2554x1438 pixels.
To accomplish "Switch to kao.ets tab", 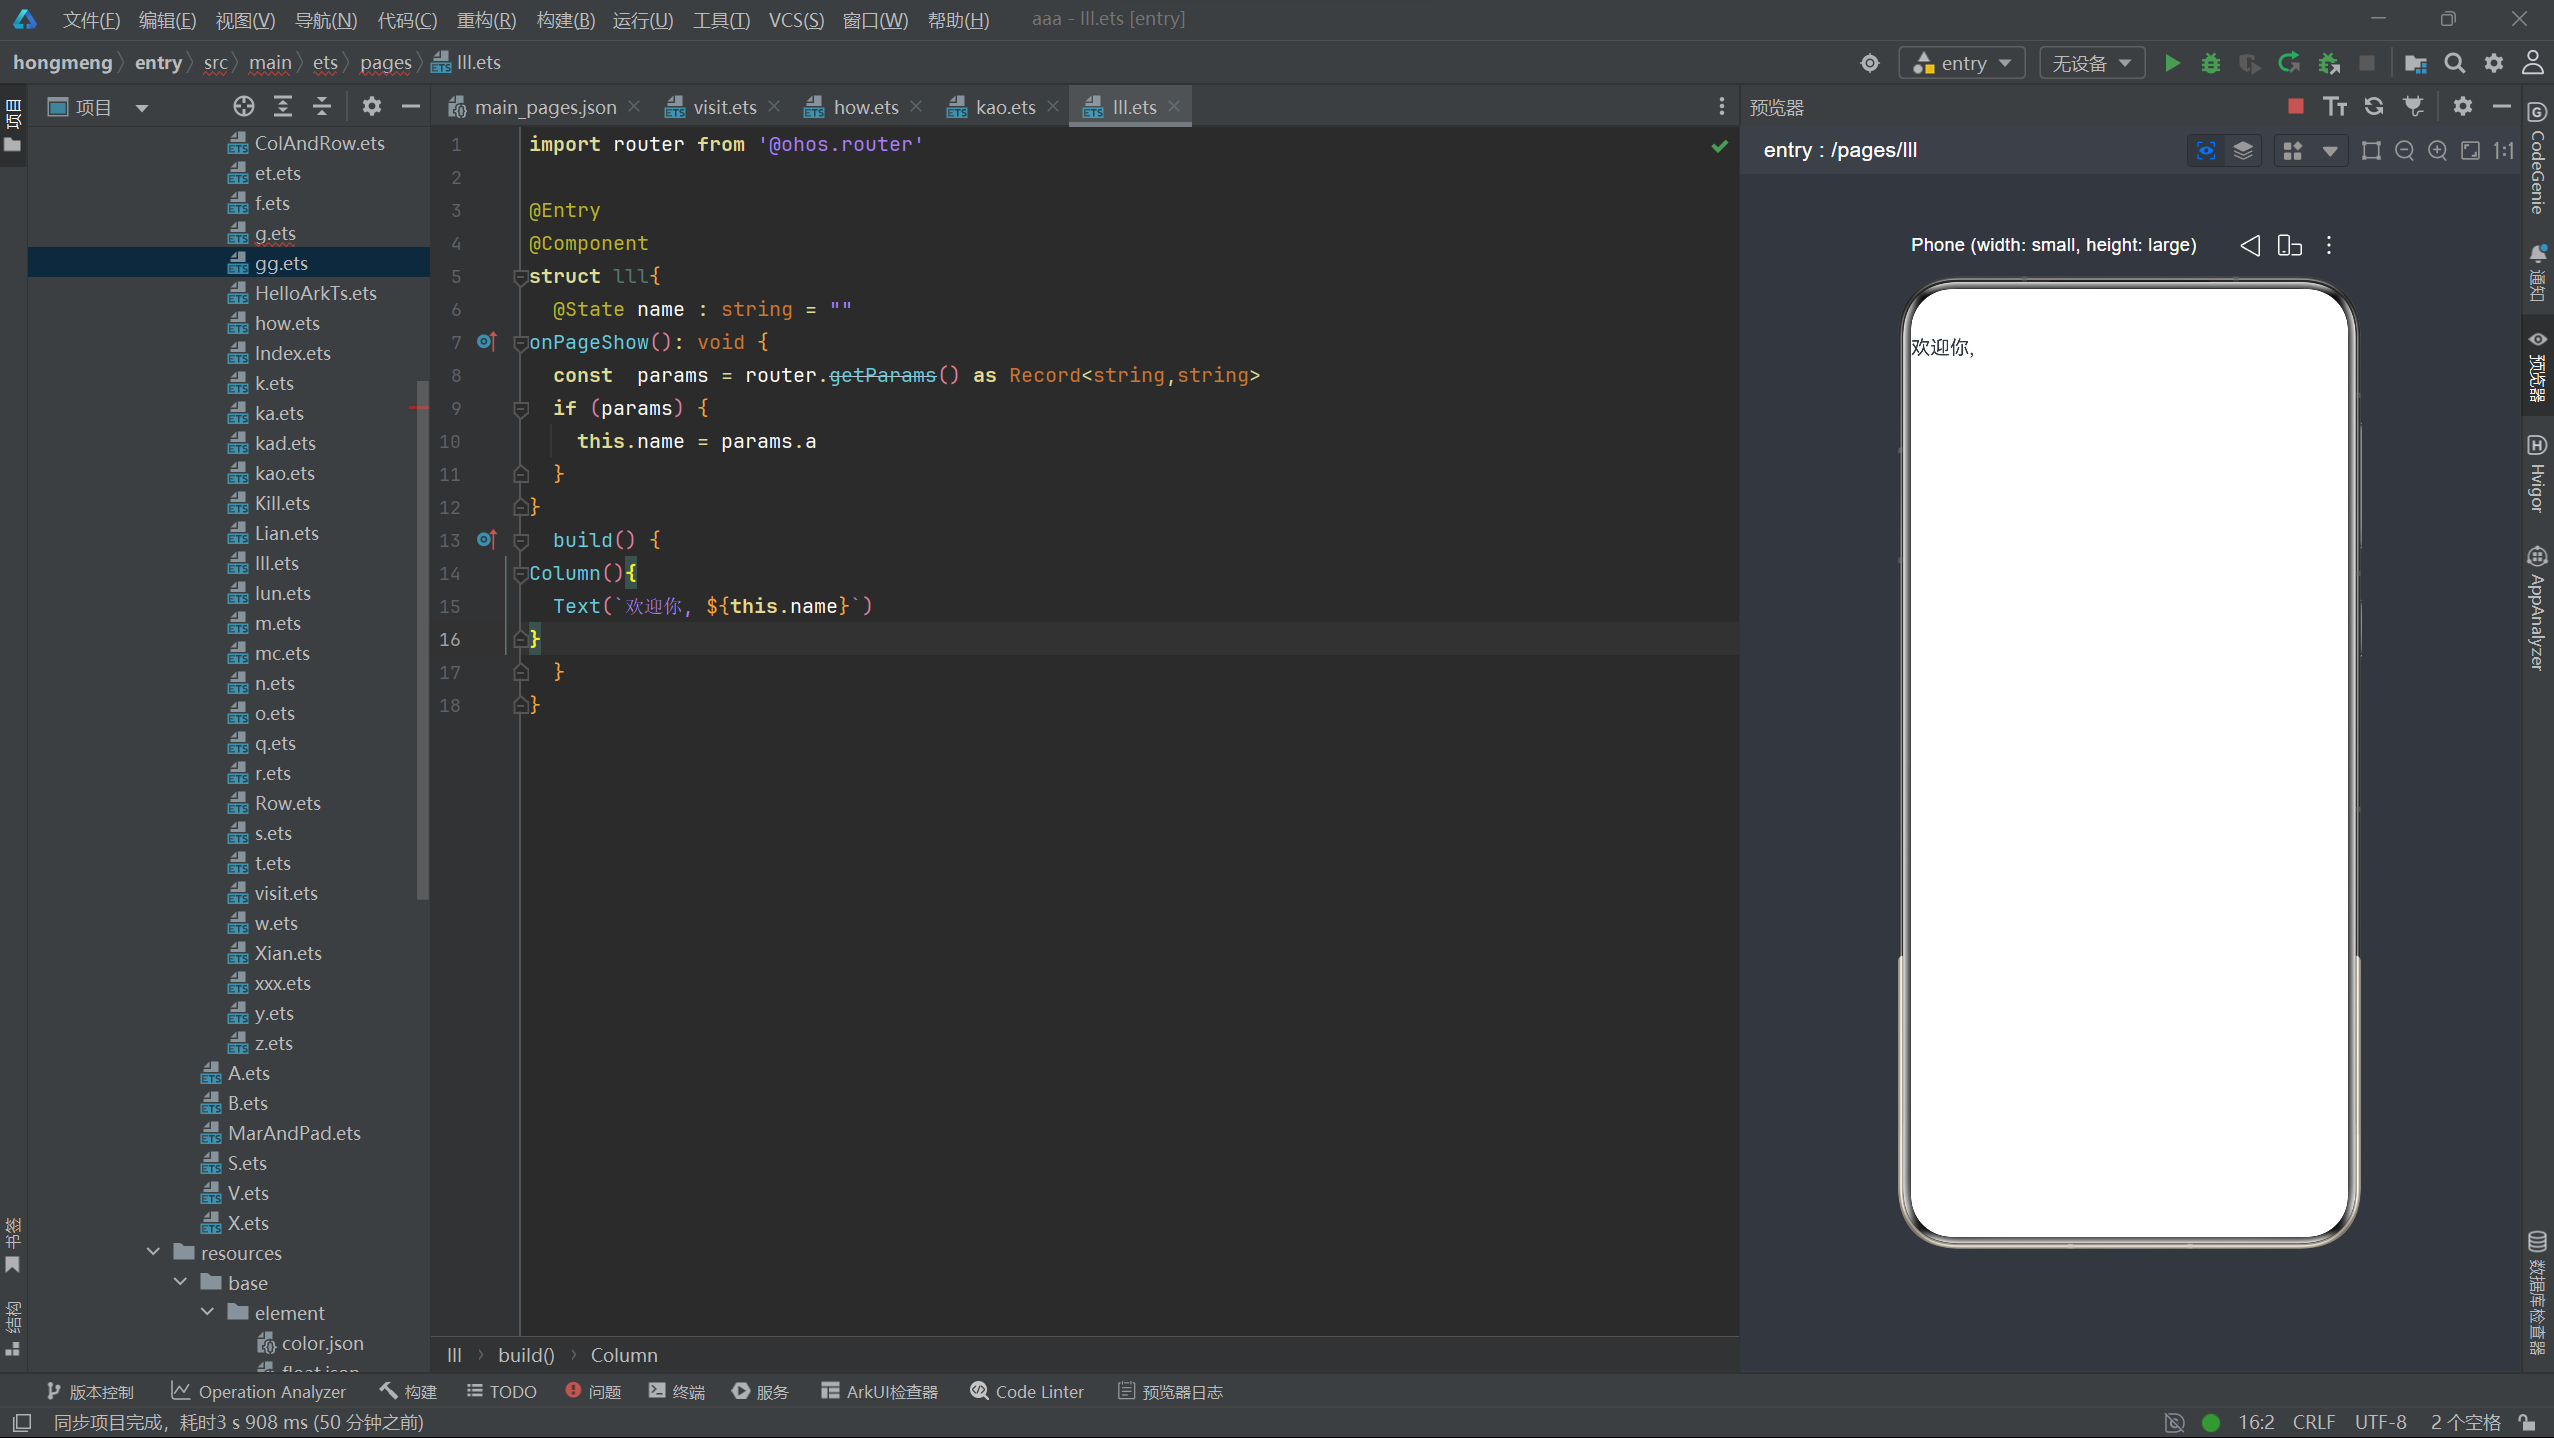I will (x=1005, y=106).
